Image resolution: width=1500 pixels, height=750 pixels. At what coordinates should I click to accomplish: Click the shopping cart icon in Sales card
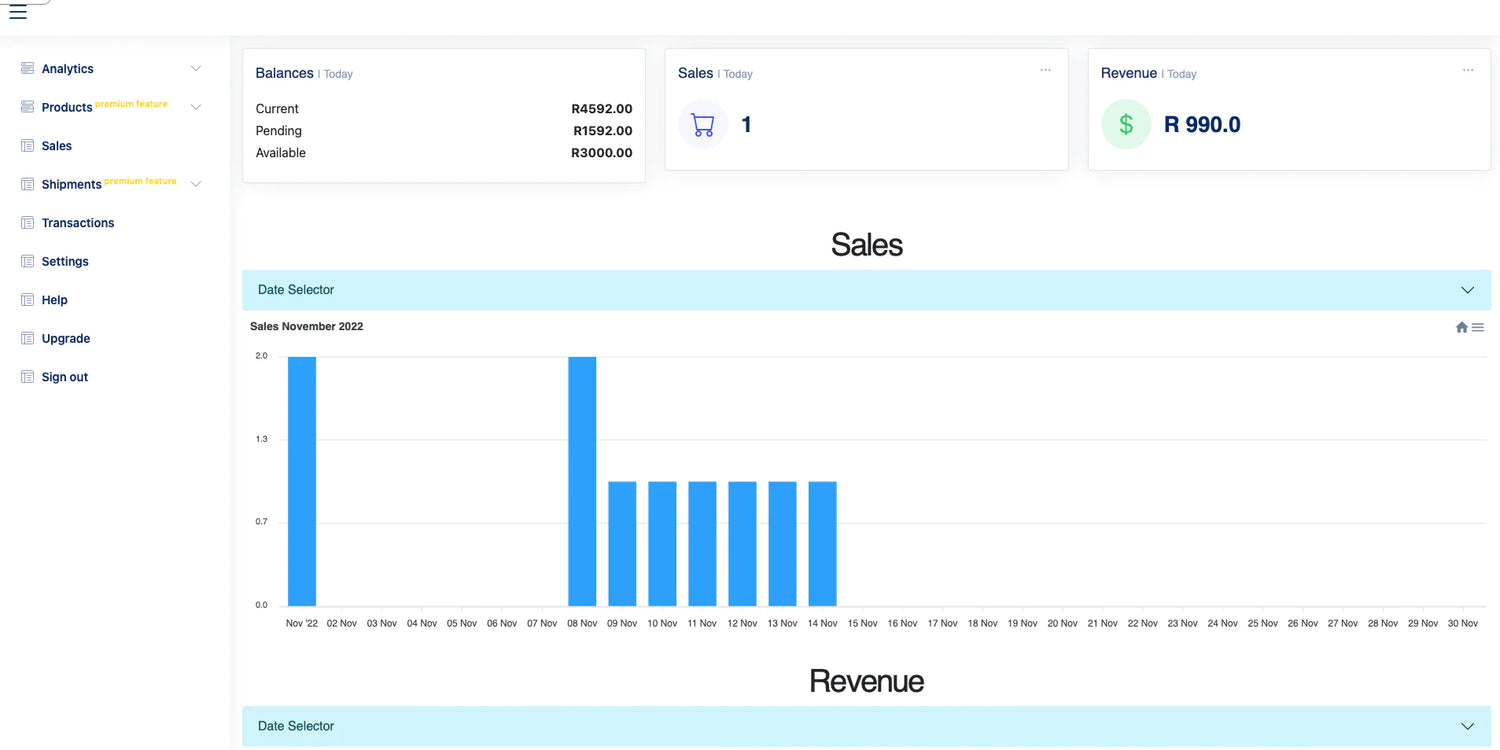[703, 125]
